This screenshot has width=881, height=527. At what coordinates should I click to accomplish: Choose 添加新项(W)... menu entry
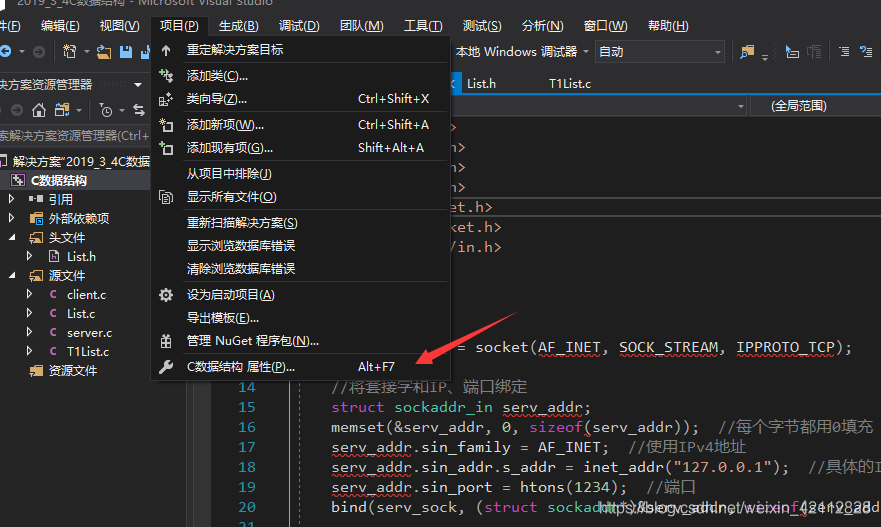(301, 125)
